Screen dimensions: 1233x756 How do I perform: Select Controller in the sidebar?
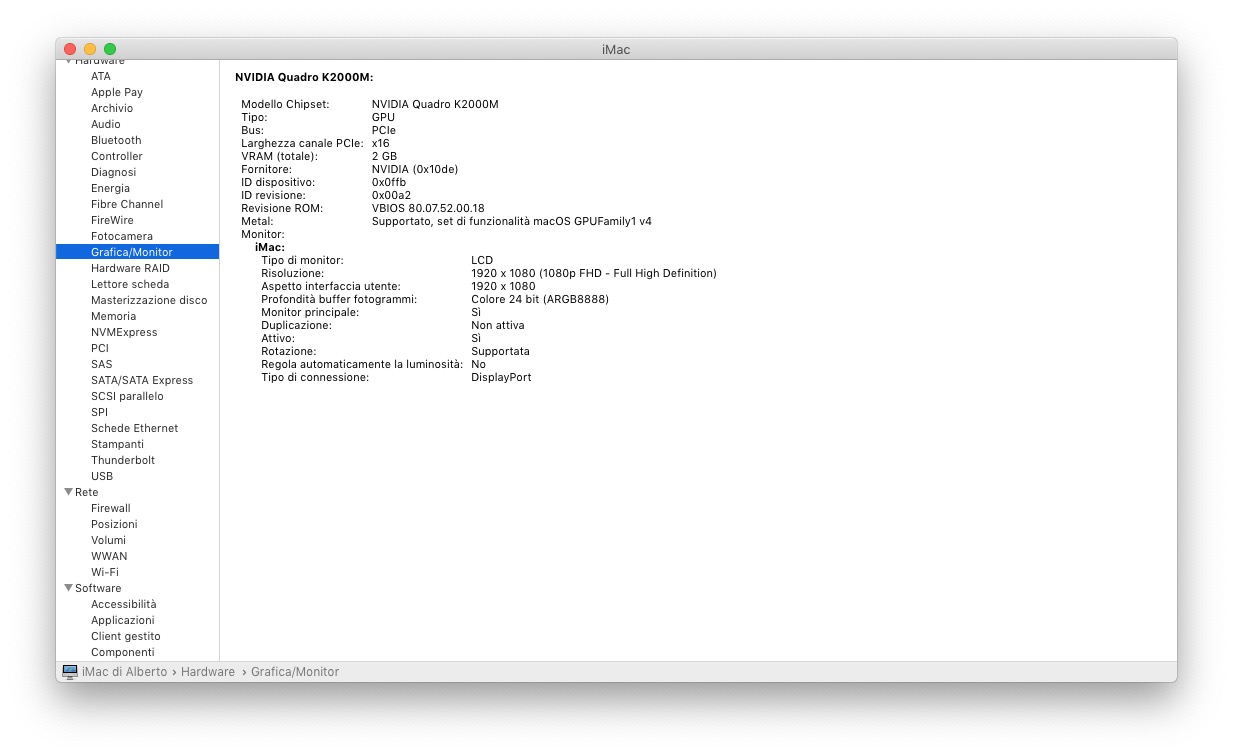pyautogui.click(x=117, y=156)
